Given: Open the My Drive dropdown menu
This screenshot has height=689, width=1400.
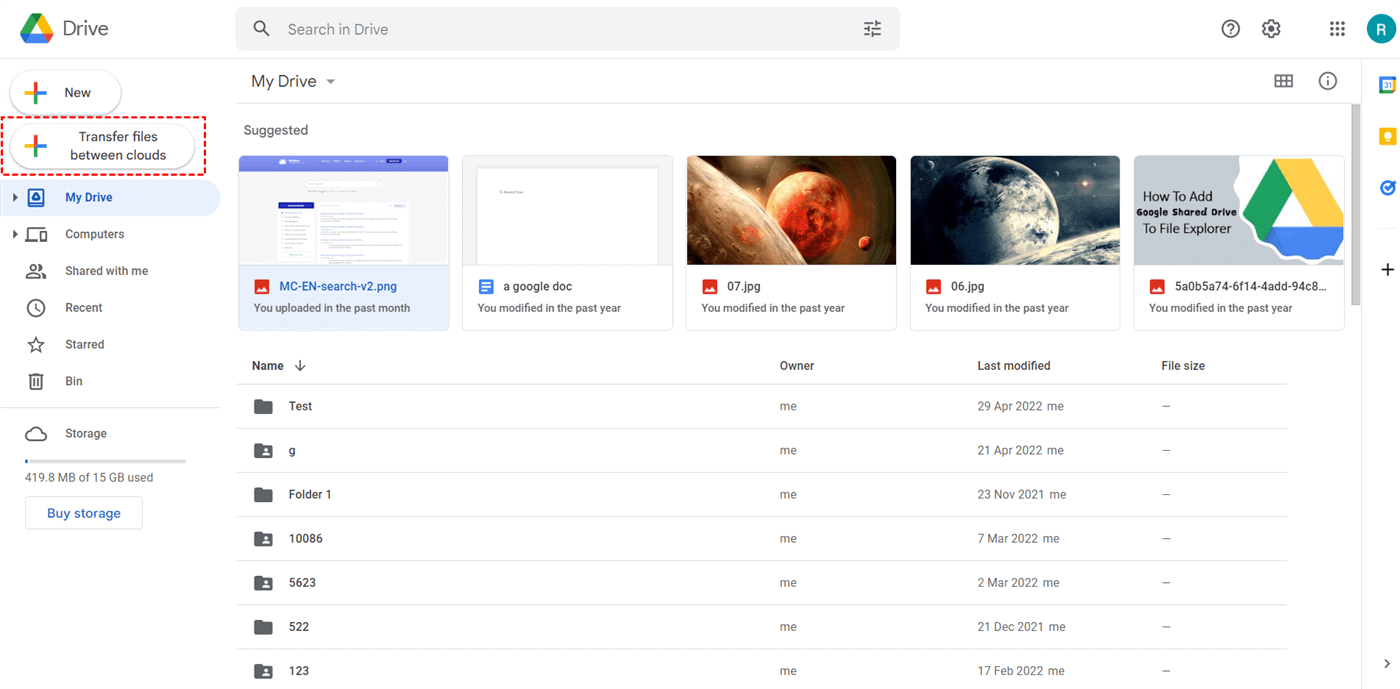Looking at the screenshot, I should pyautogui.click(x=330, y=81).
